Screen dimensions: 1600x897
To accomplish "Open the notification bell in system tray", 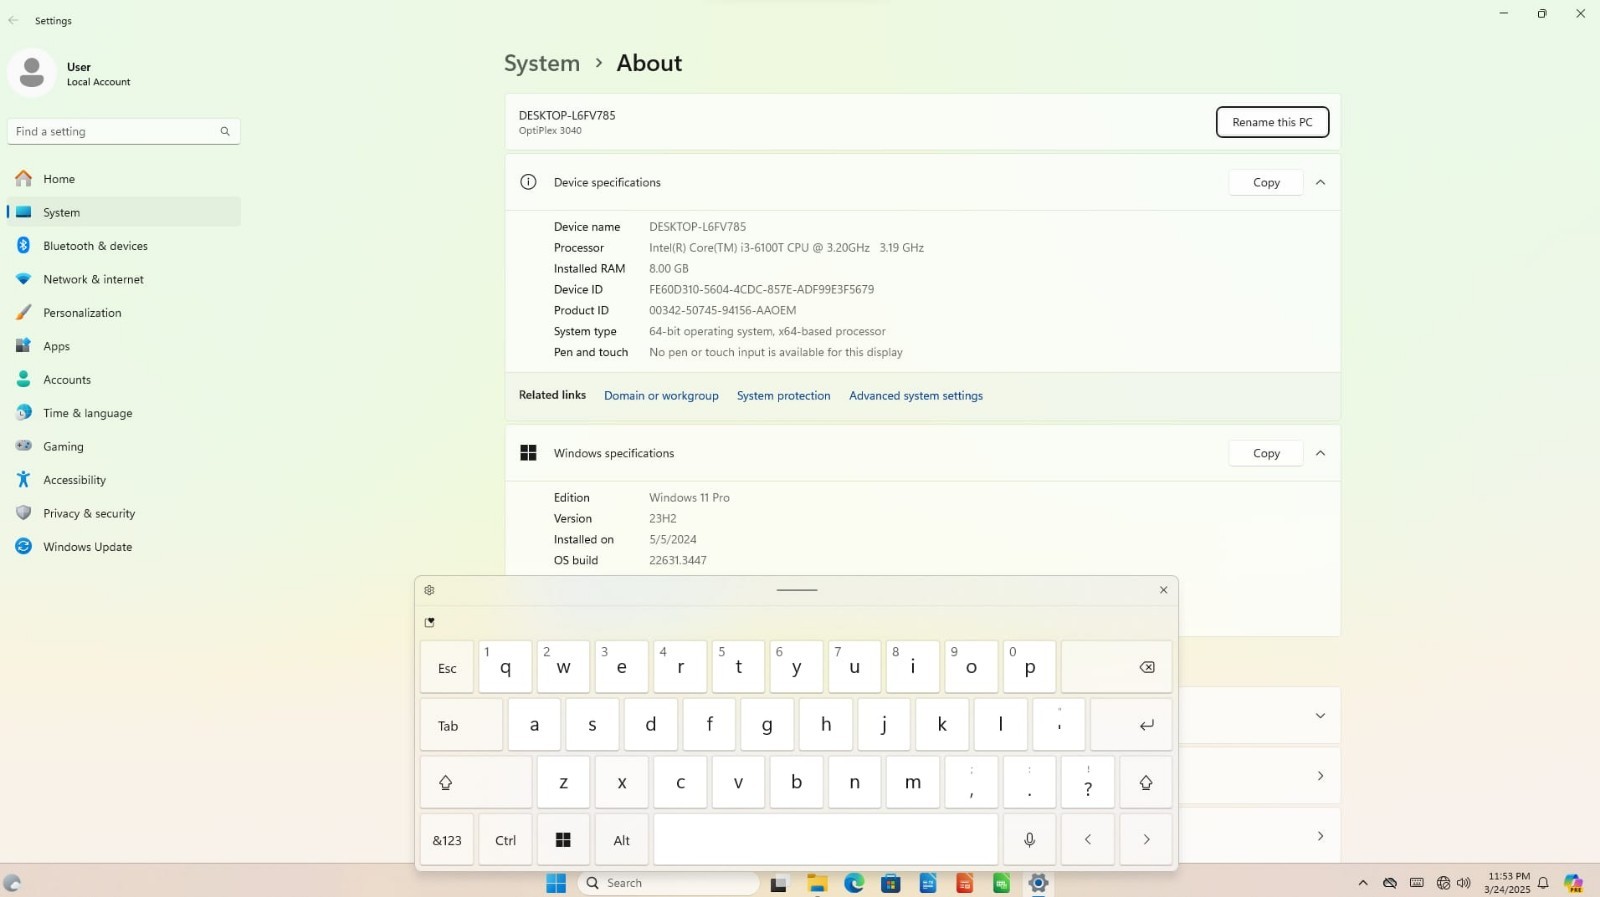I will 1543,883.
